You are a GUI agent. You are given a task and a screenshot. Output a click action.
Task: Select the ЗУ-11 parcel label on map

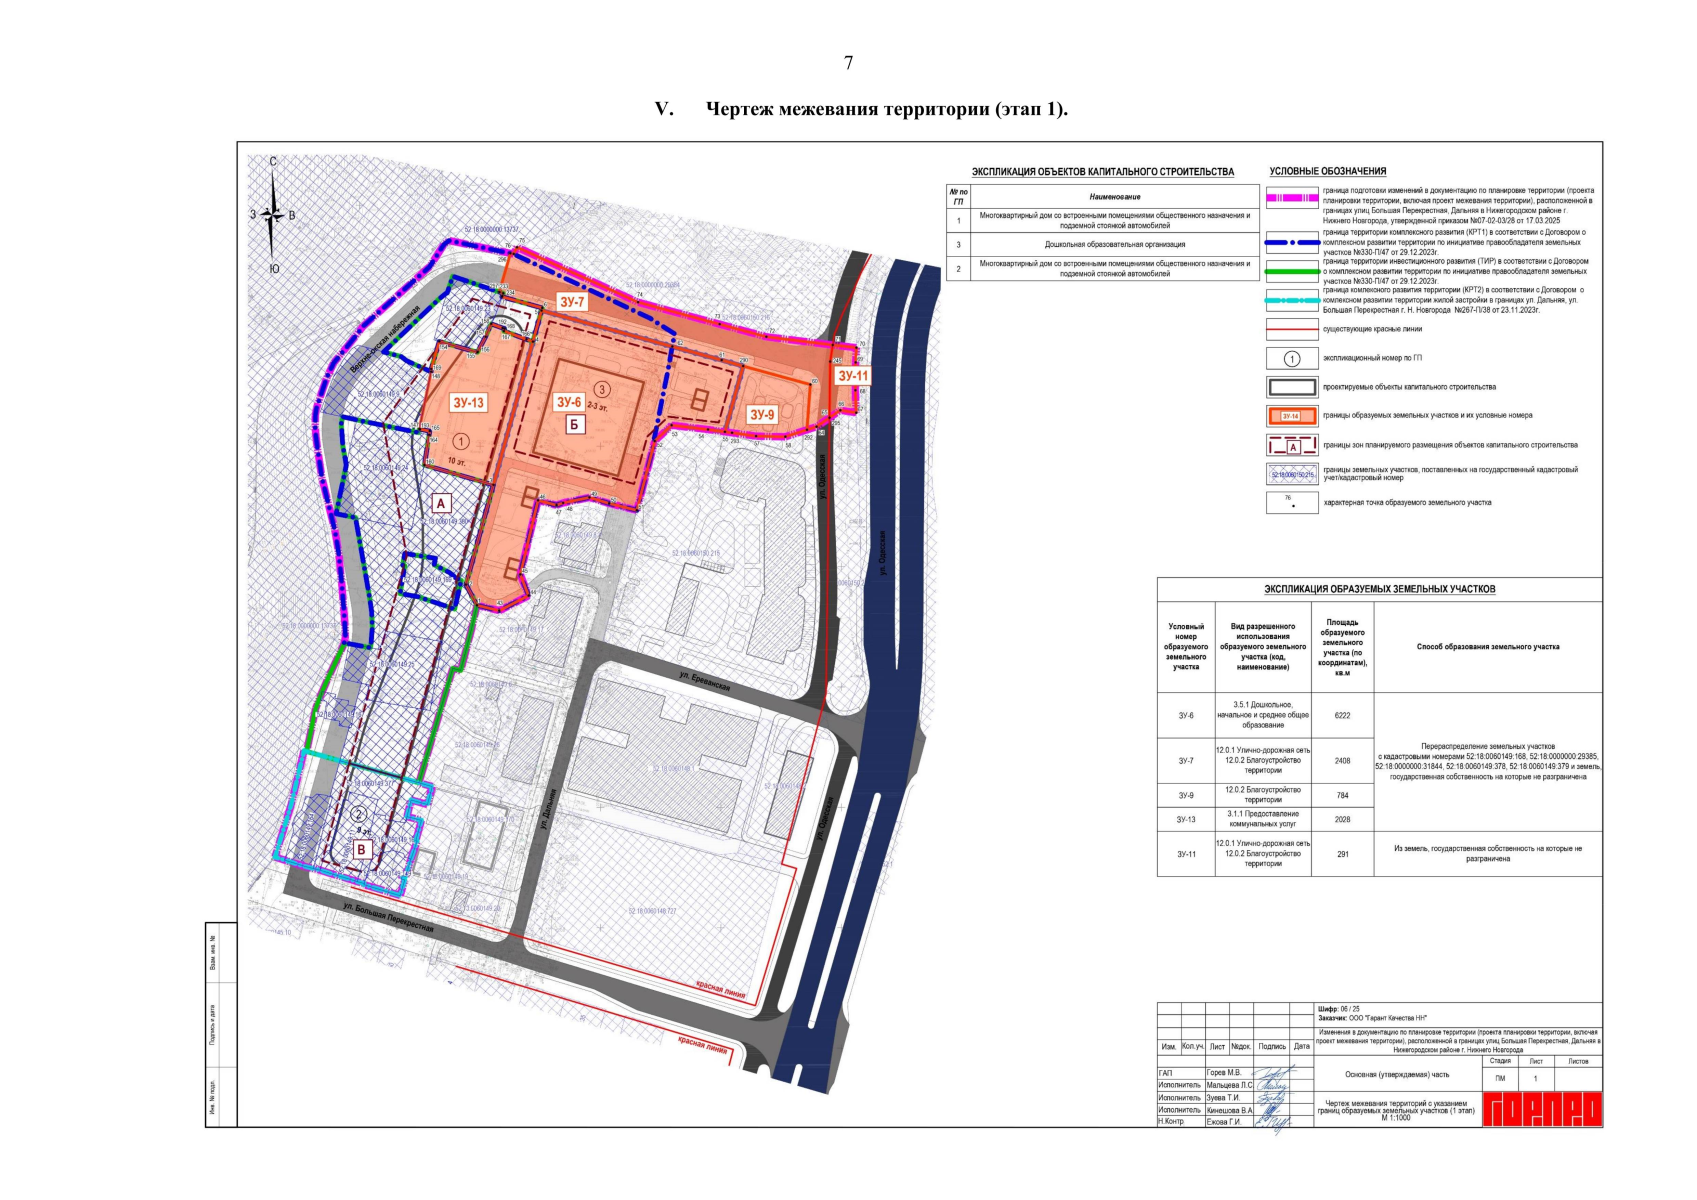853,376
